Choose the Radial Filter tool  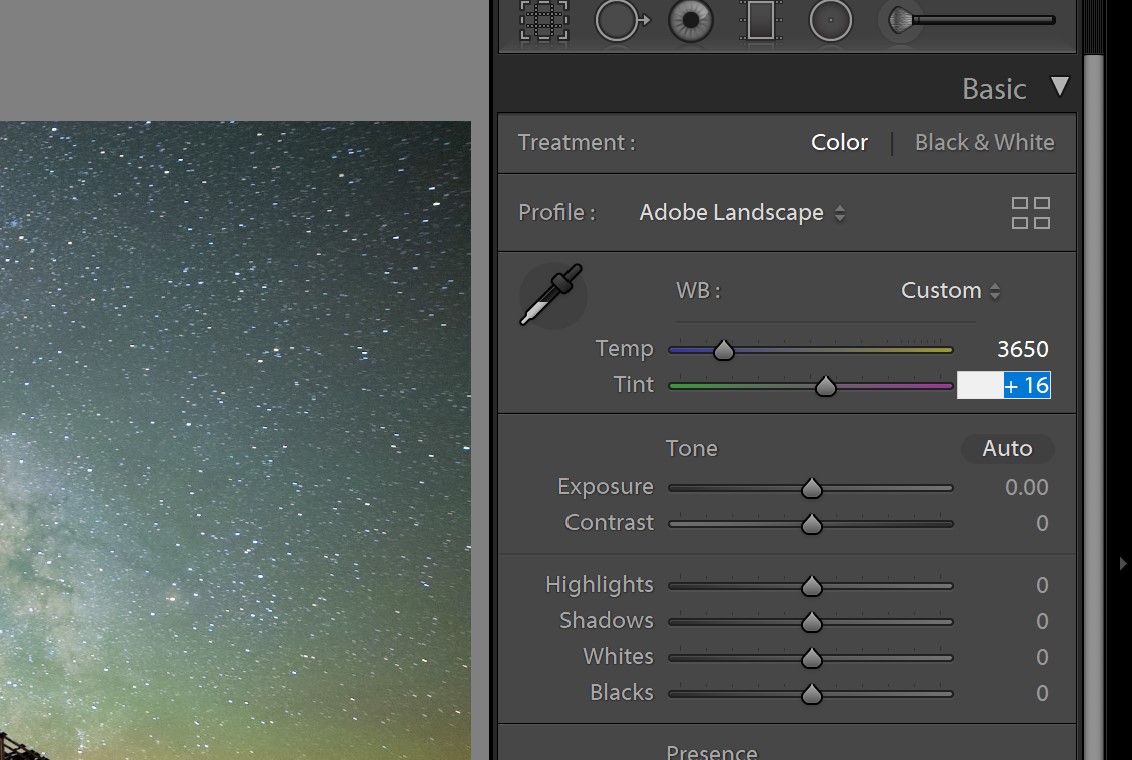[x=831, y=21]
